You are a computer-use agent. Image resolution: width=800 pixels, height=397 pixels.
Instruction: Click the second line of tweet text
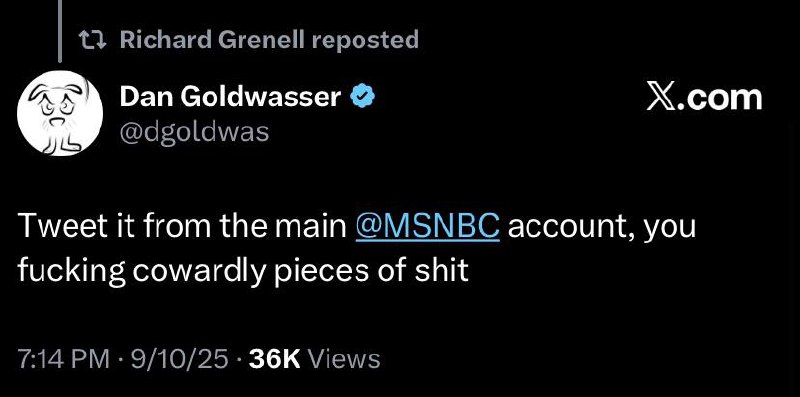(x=243, y=271)
